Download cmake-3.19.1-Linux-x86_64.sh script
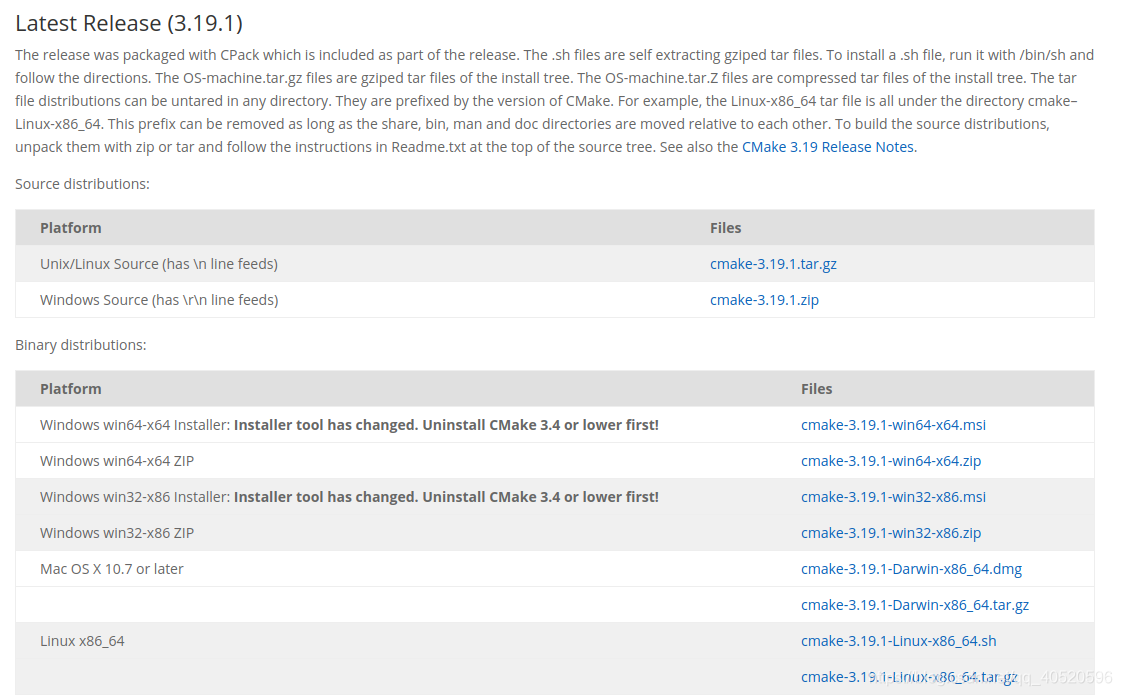 coord(898,641)
